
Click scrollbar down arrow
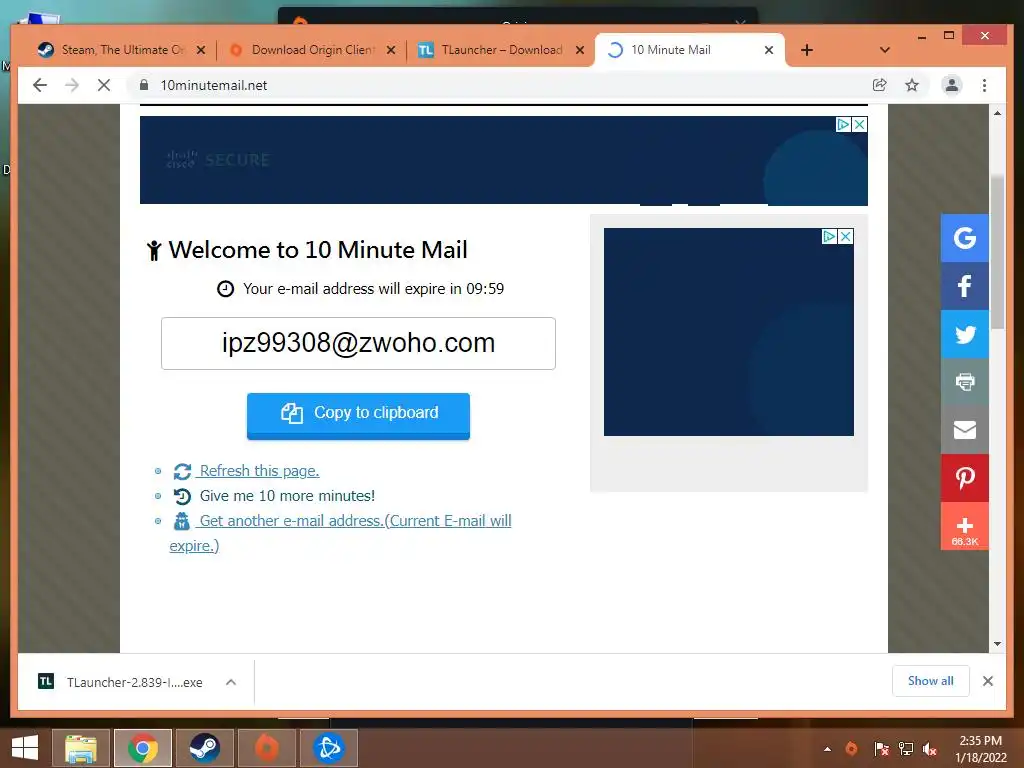pos(997,644)
